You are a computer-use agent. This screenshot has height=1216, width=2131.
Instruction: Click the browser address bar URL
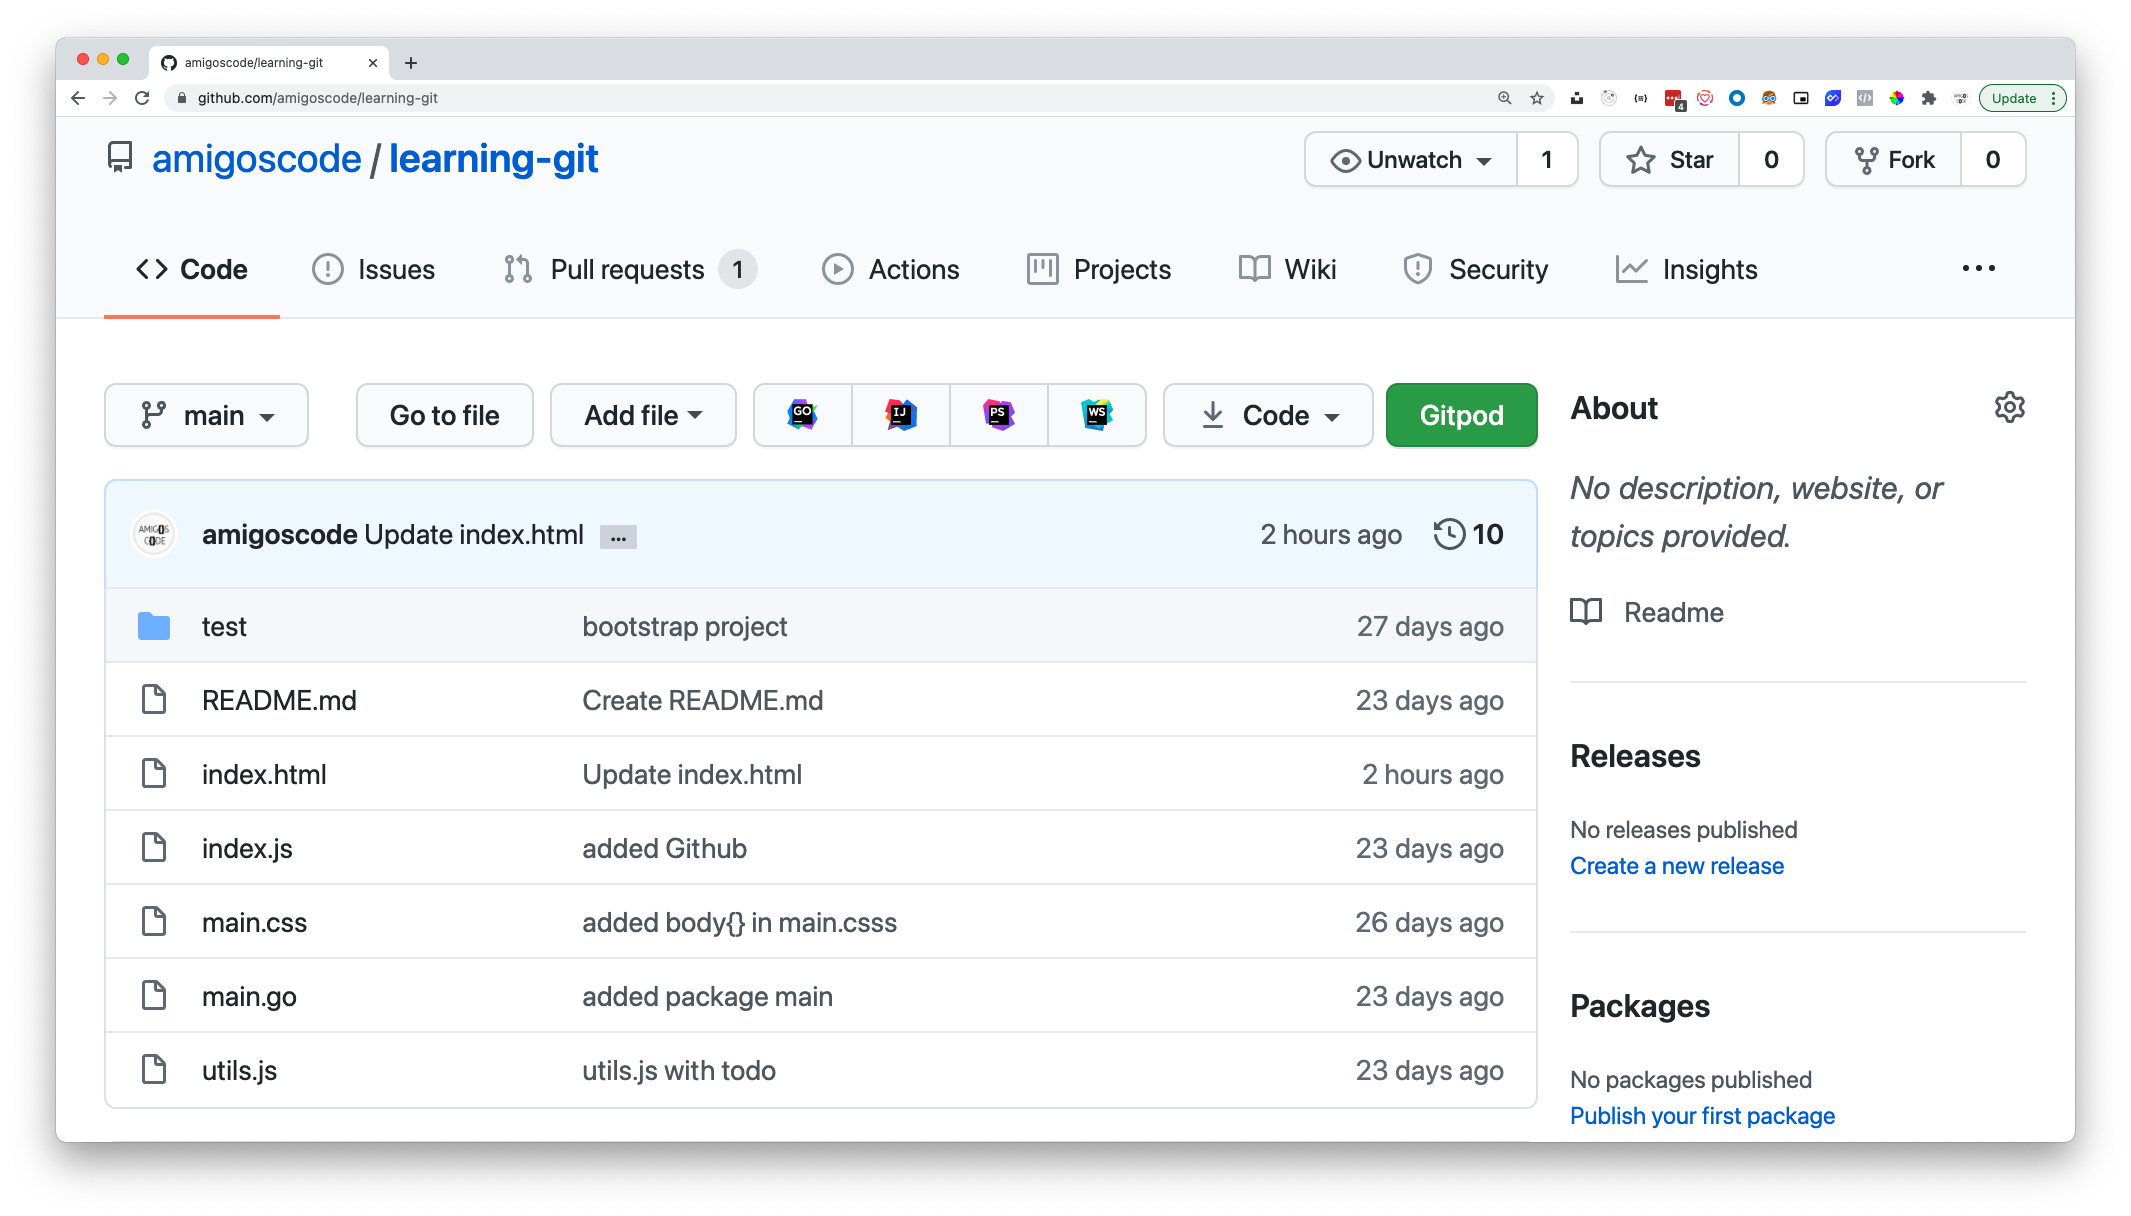pos(318,98)
